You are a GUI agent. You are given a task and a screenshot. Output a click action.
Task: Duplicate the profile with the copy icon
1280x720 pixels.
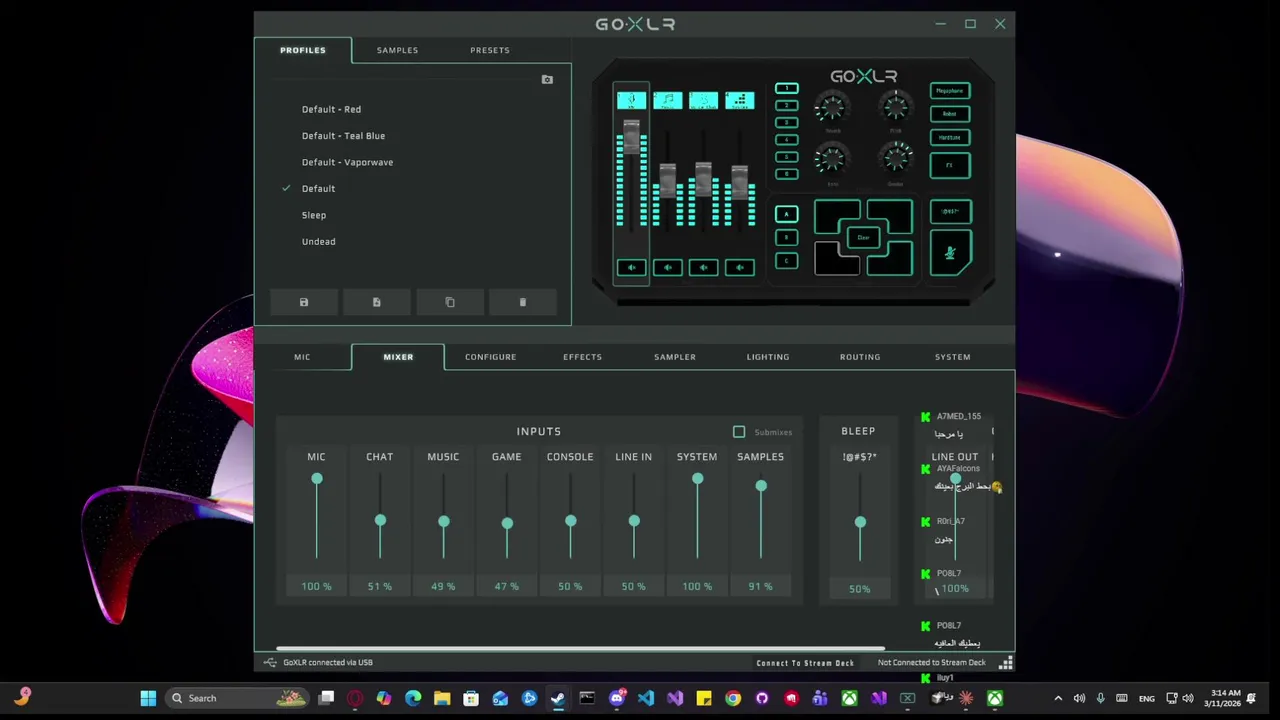pyautogui.click(x=450, y=302)
